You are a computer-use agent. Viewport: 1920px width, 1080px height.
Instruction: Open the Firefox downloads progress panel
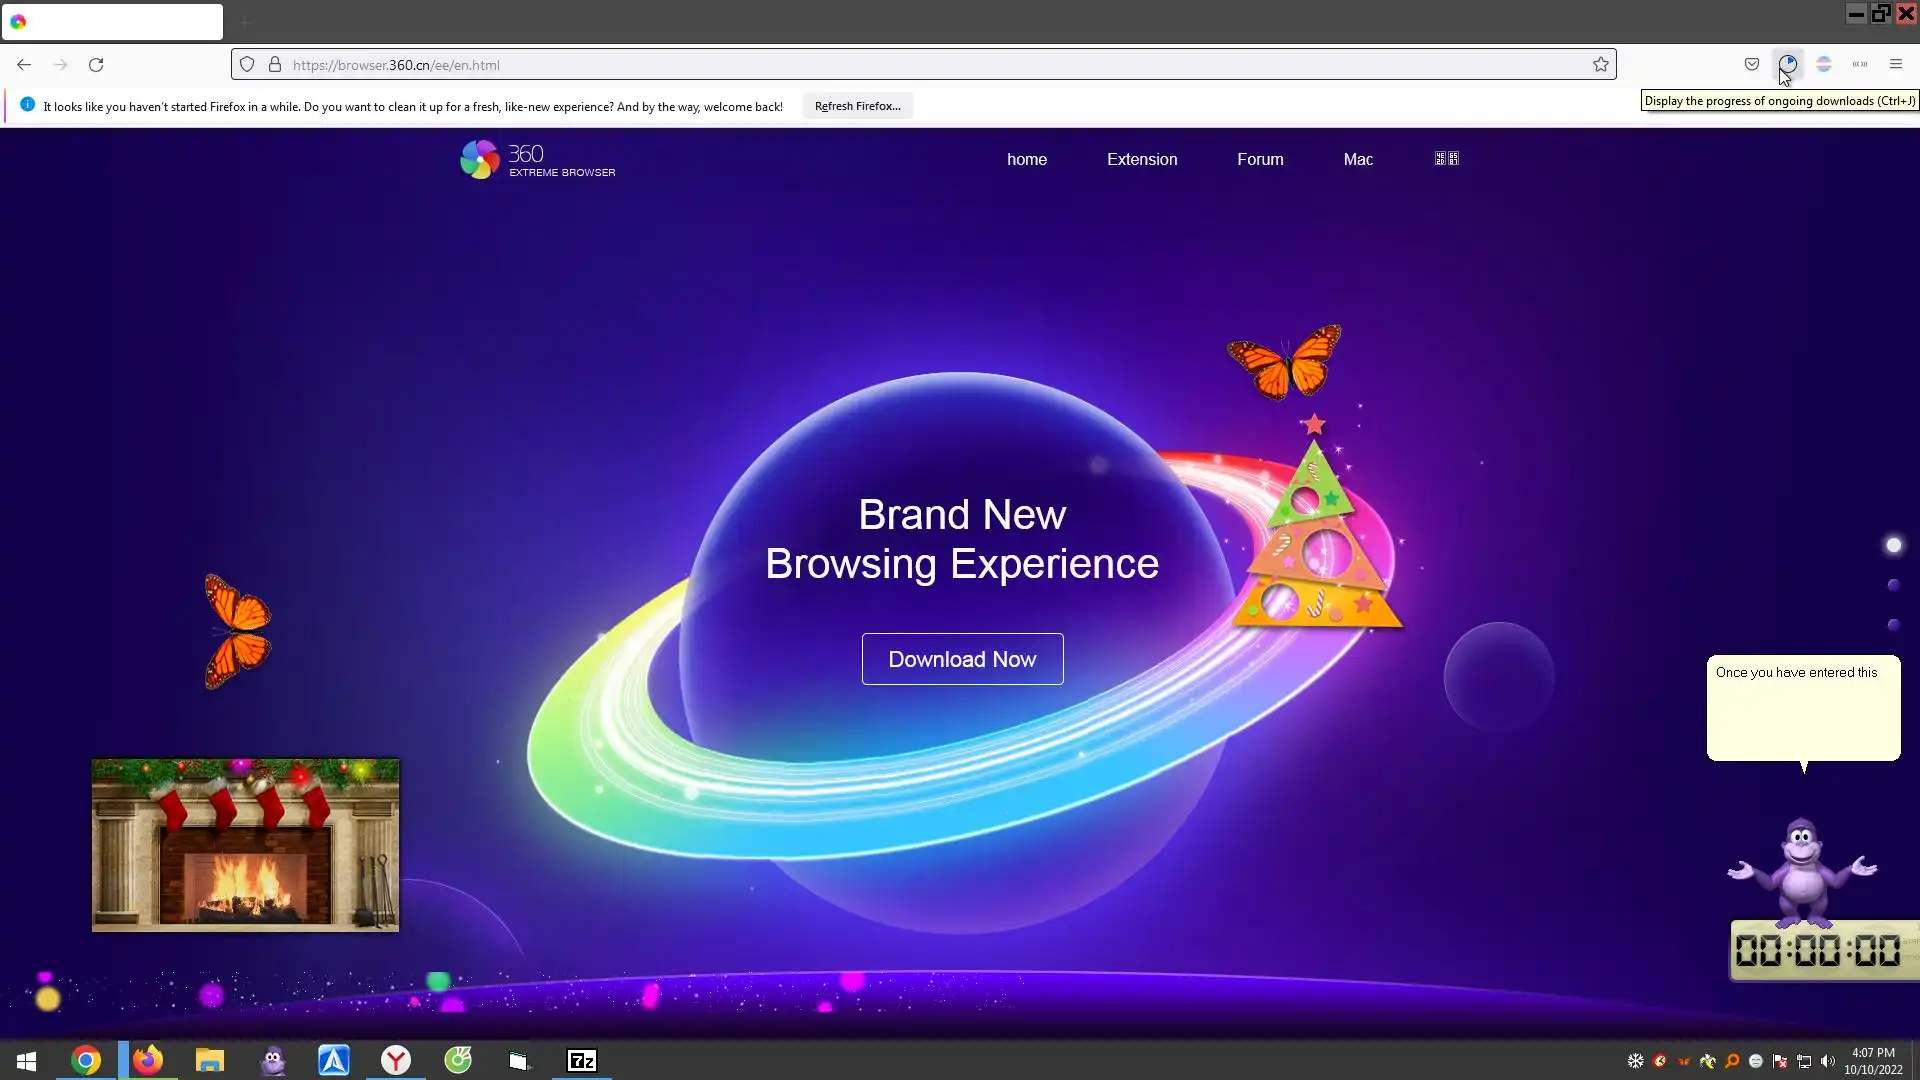tap(1788, 64)
